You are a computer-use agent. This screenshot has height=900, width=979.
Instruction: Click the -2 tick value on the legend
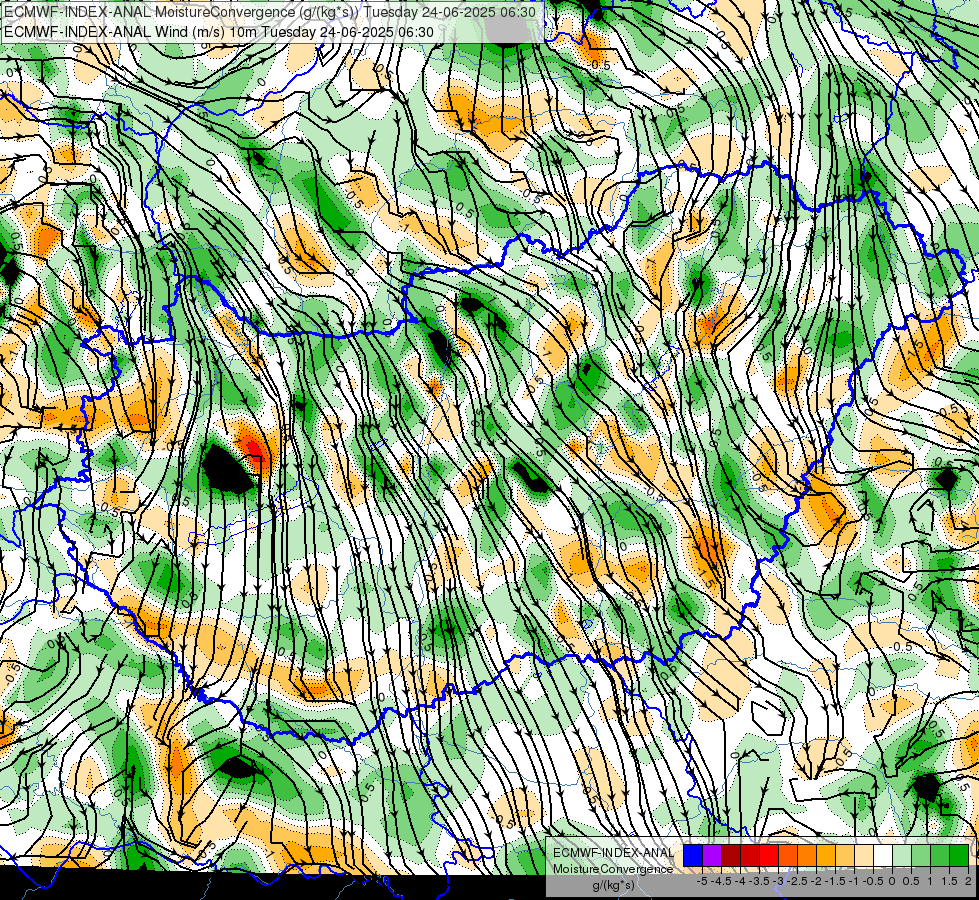(817, 881)
